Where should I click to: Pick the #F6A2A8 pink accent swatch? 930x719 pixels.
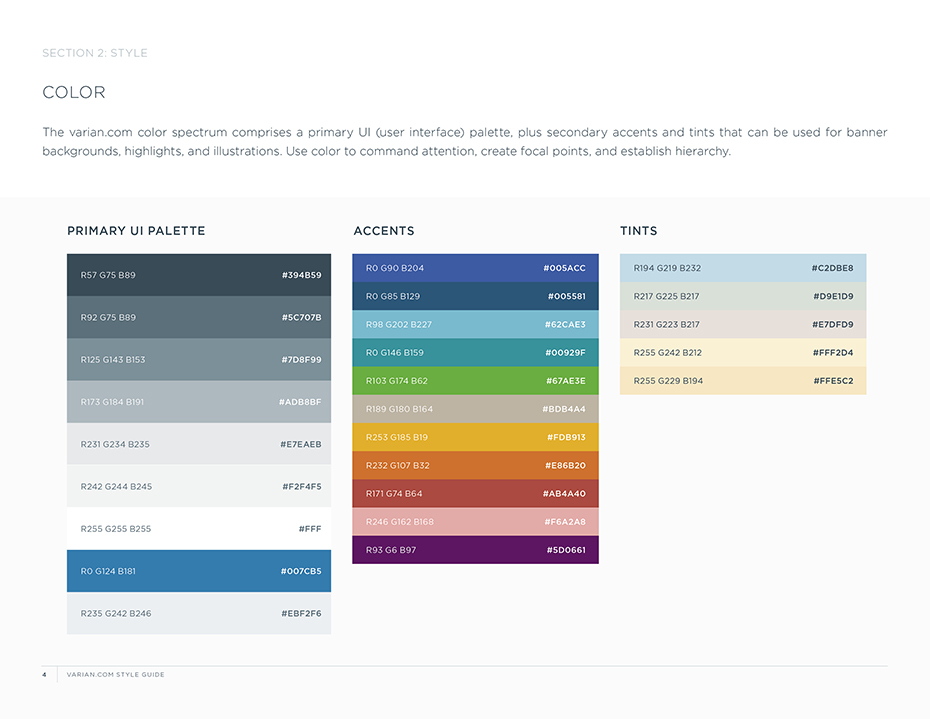pyautogui.click(x=475, y=522)
